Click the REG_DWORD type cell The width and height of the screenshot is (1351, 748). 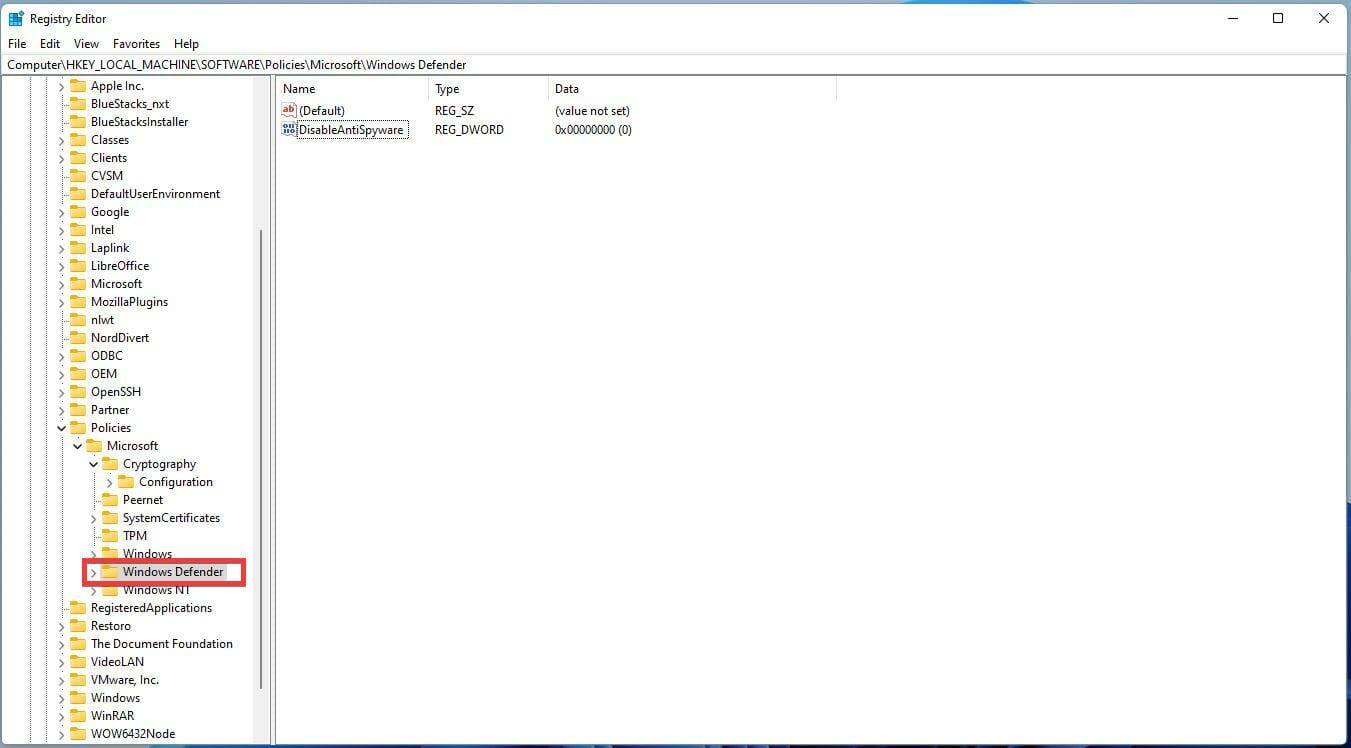pyautogui.click(x=469, y=130)
